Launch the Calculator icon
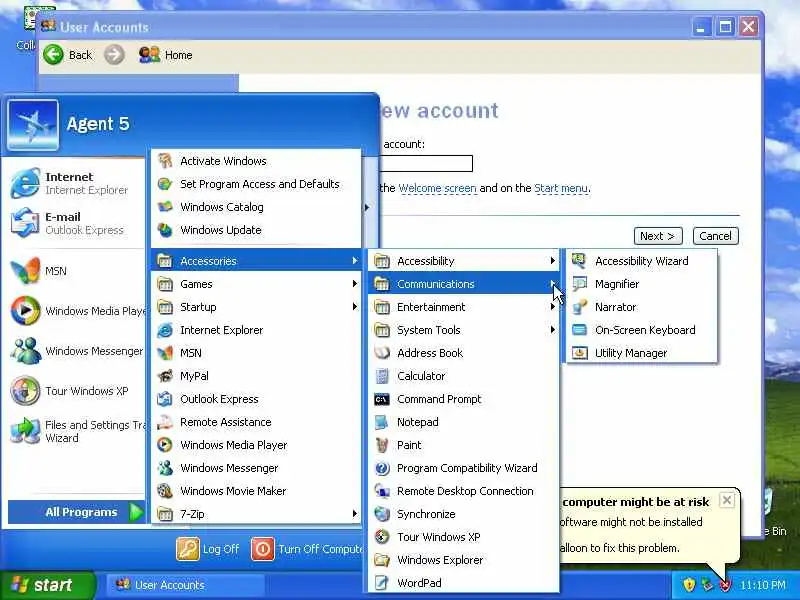800x600 pixels. click(x=382, y=376)
